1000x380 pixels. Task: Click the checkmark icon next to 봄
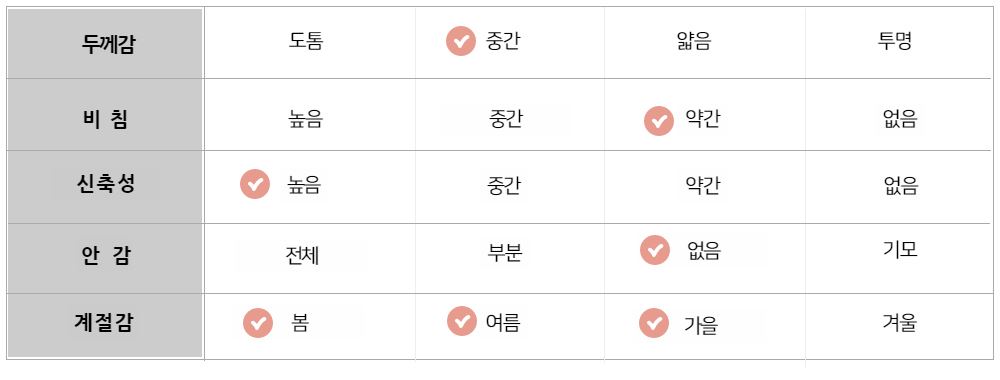click(258, 323)
